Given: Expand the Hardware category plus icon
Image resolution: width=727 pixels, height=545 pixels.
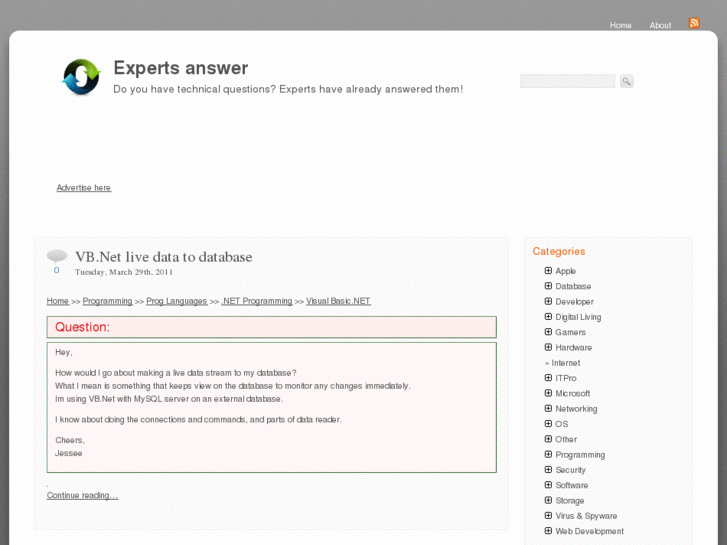Looking at the screenshot, I should point(548,347).
